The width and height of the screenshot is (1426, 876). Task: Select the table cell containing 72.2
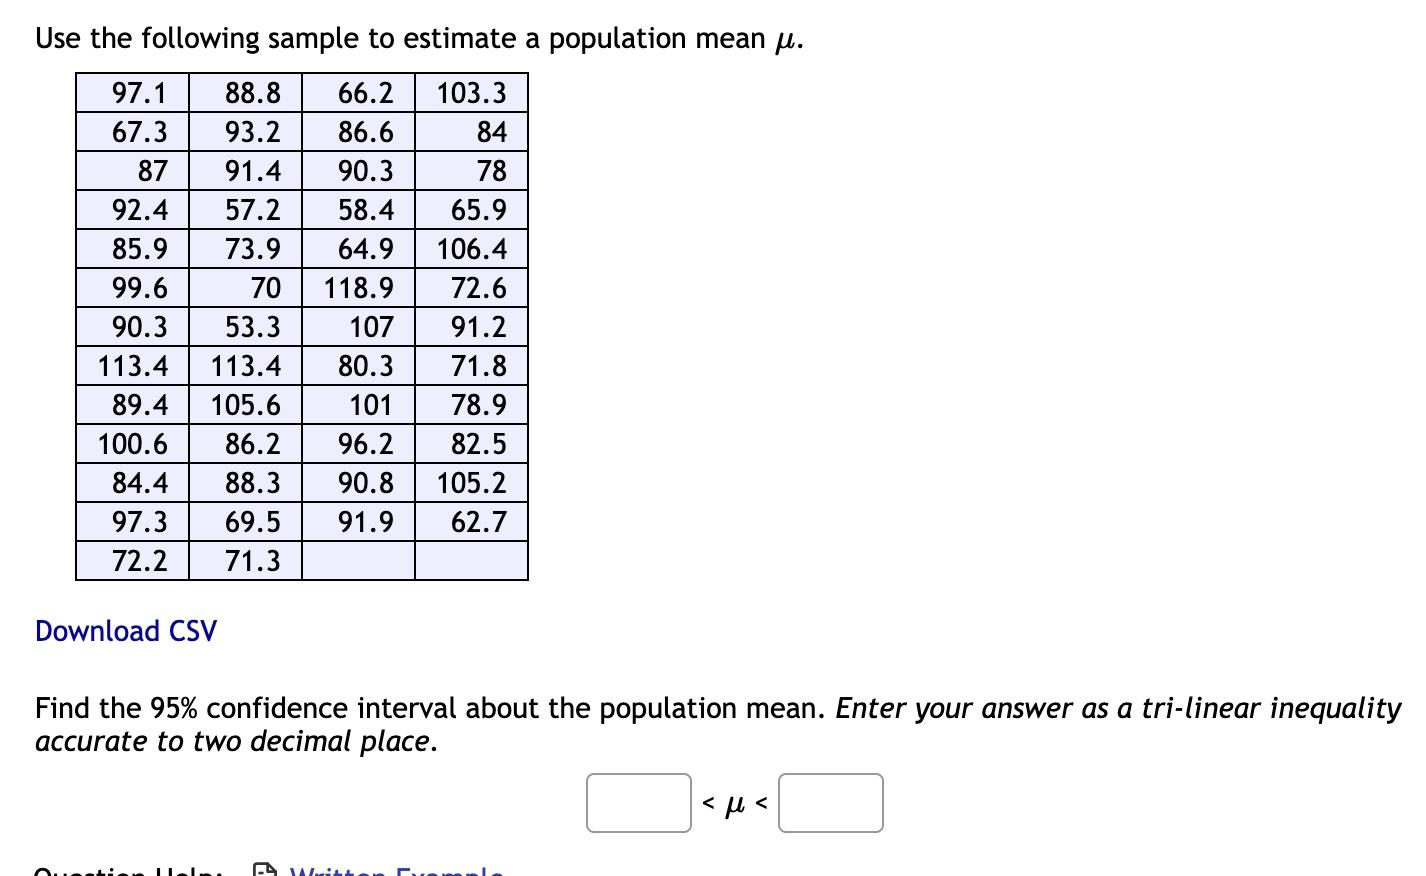click(131, 561)
